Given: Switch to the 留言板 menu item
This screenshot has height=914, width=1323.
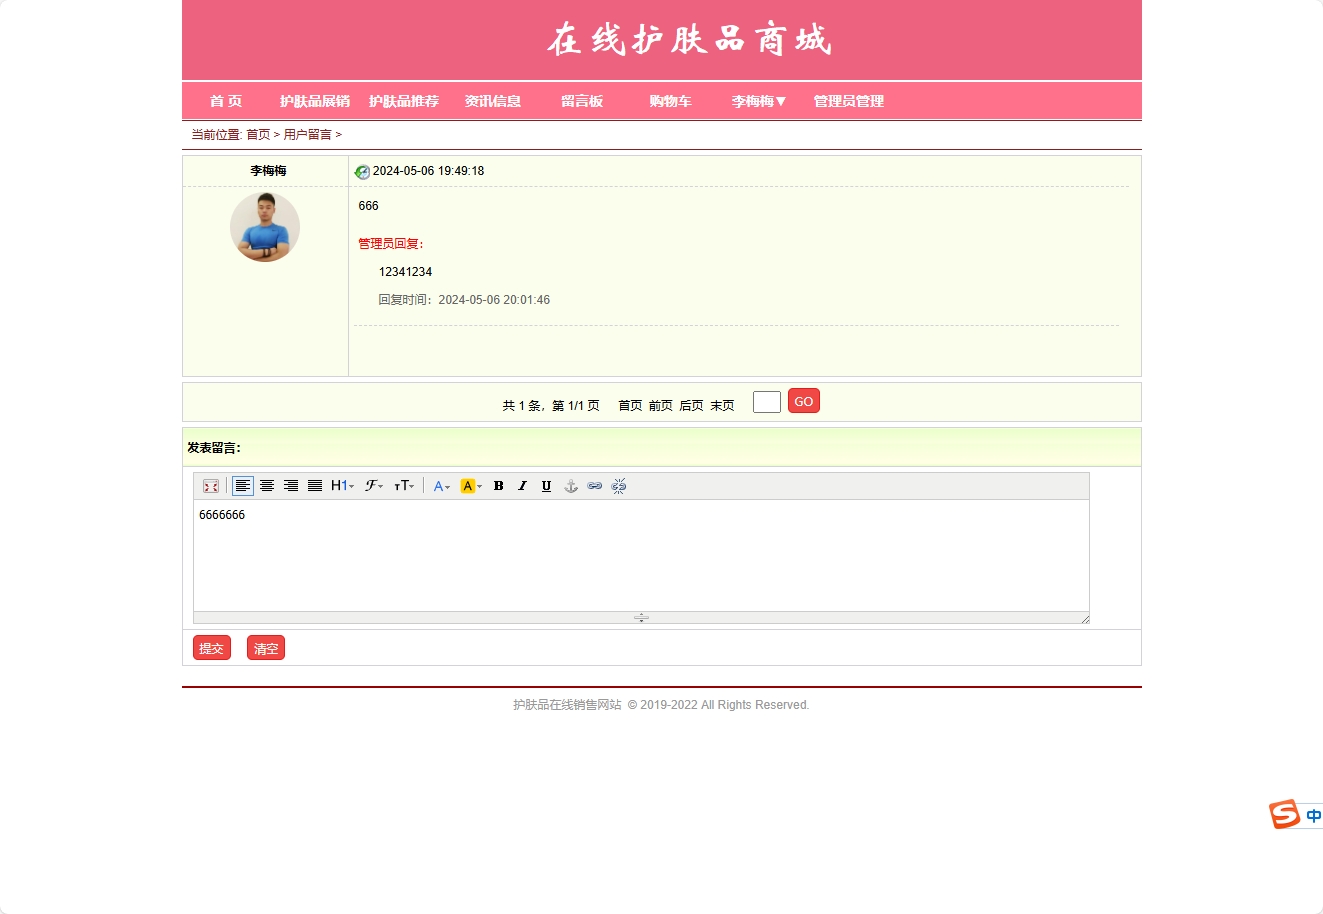Looking at the screenshot, I should coord(582,101).
